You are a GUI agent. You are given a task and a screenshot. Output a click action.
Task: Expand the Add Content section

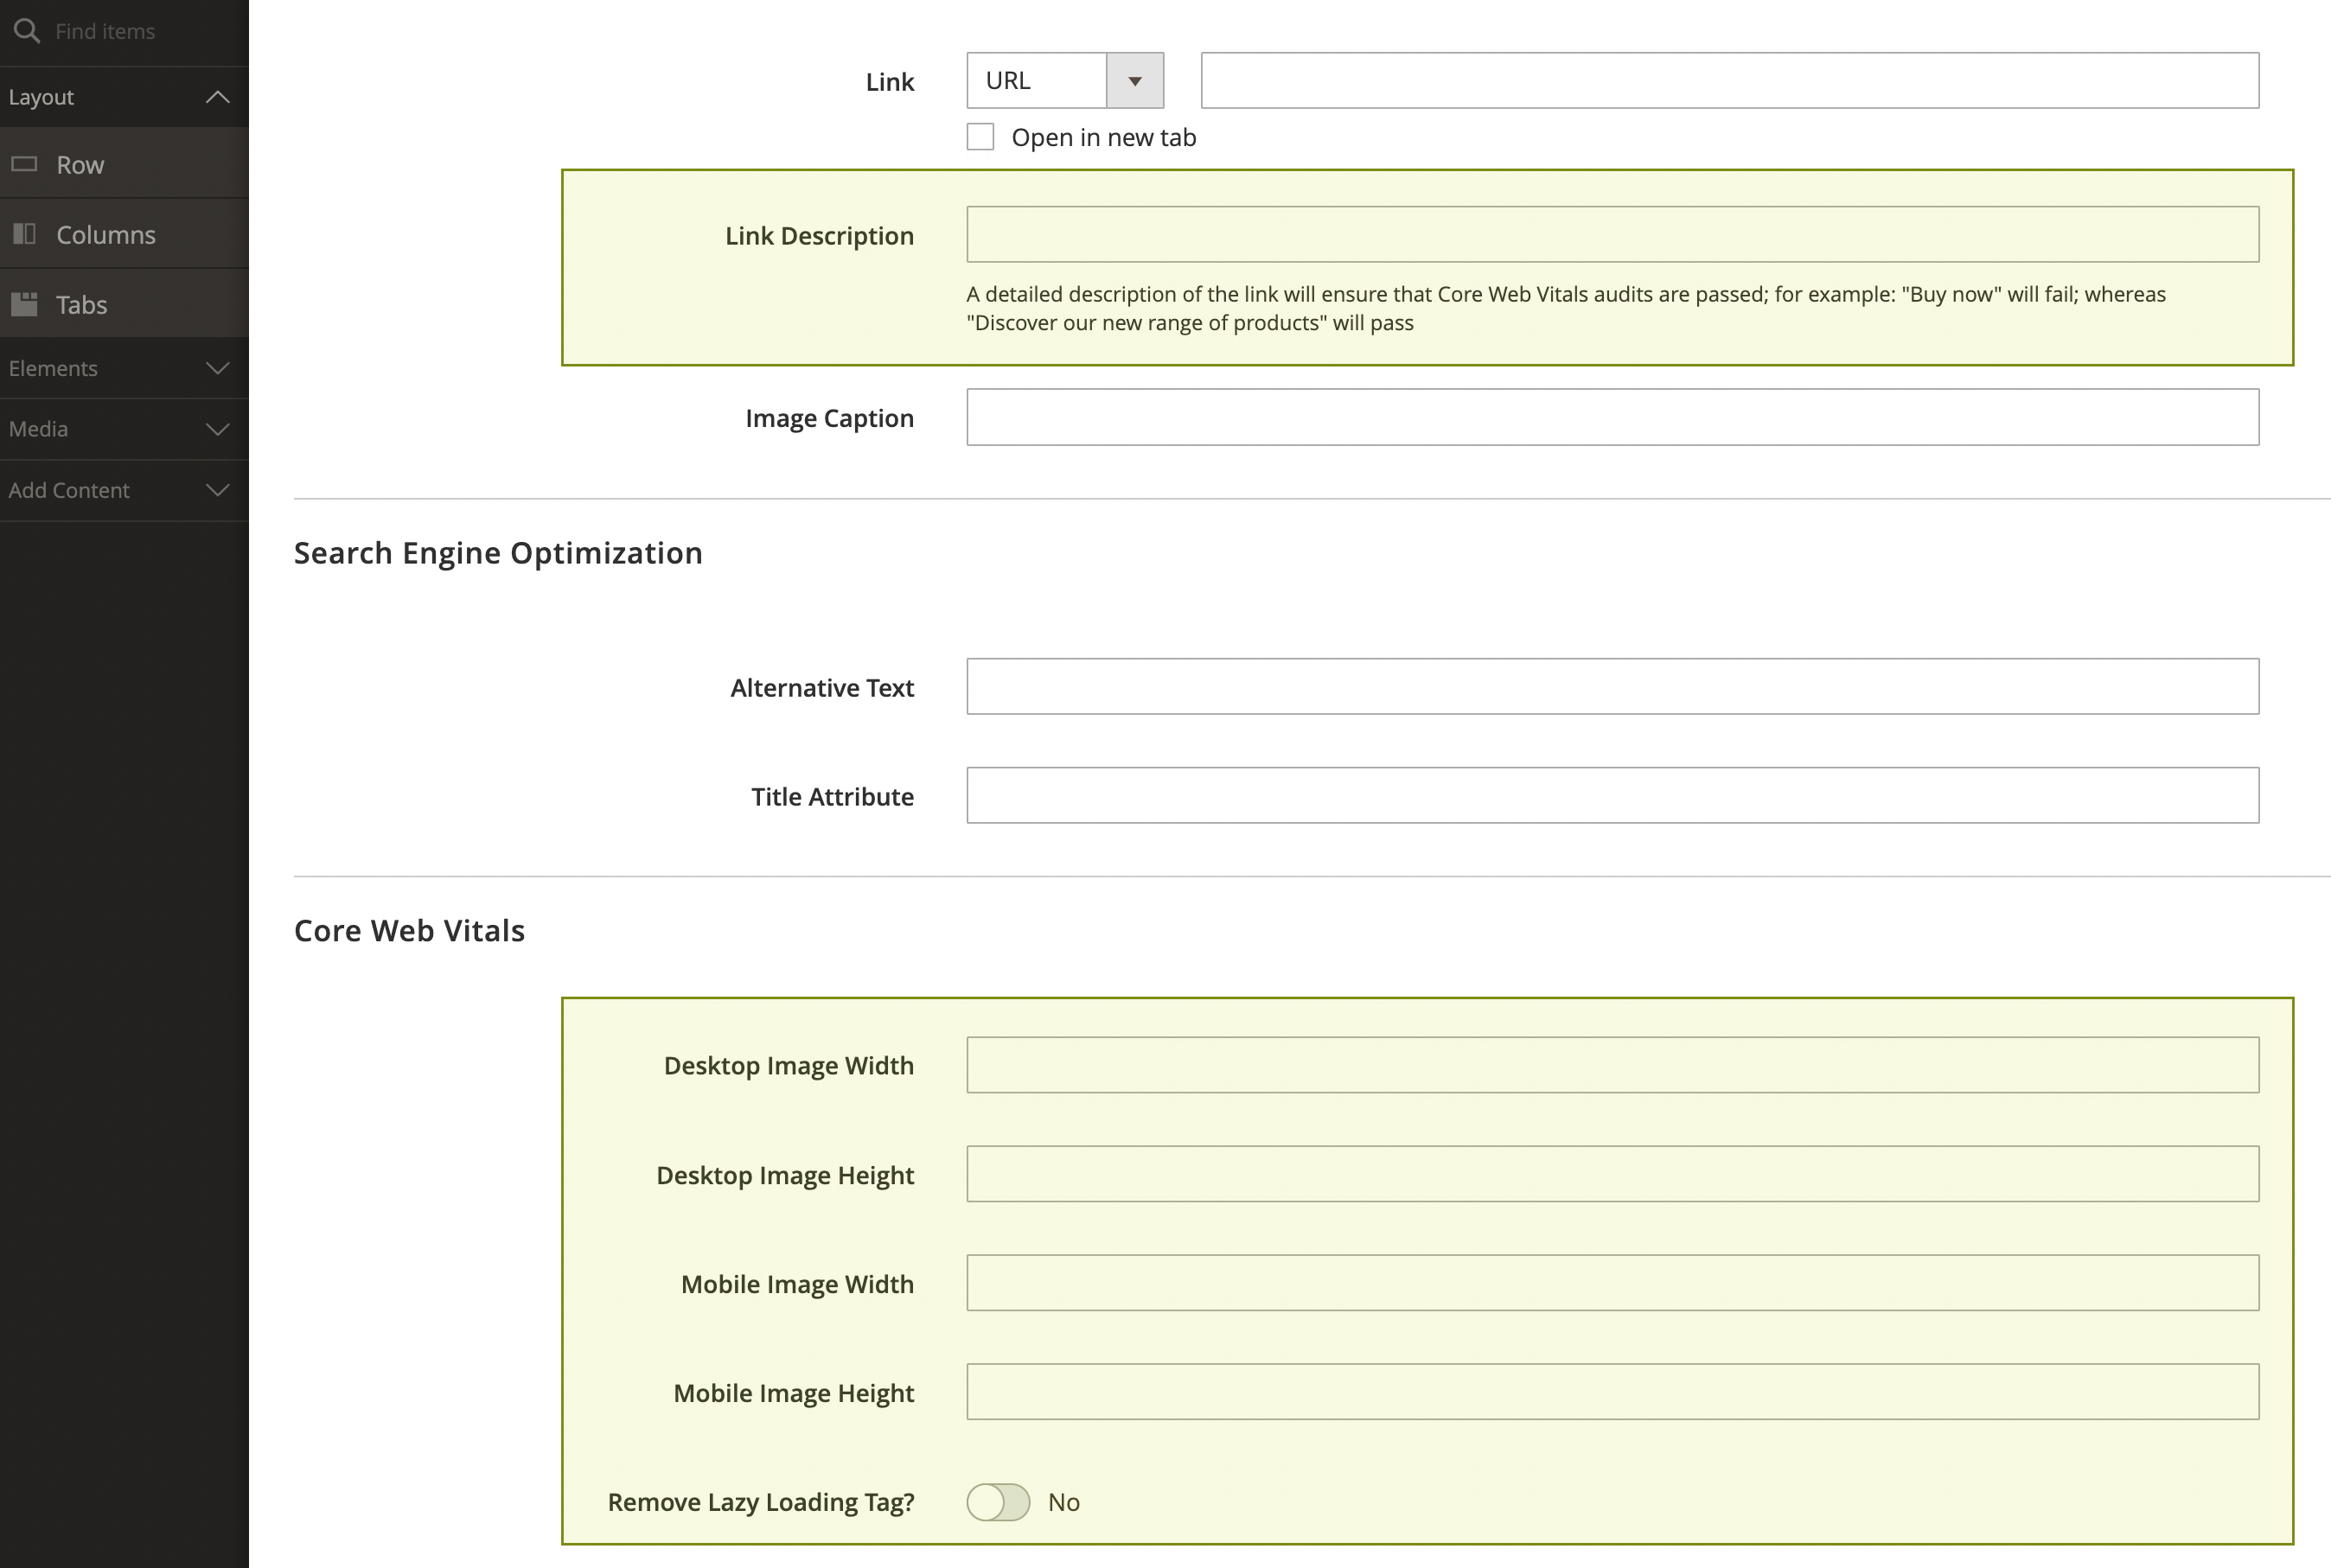tap(217, 490)
